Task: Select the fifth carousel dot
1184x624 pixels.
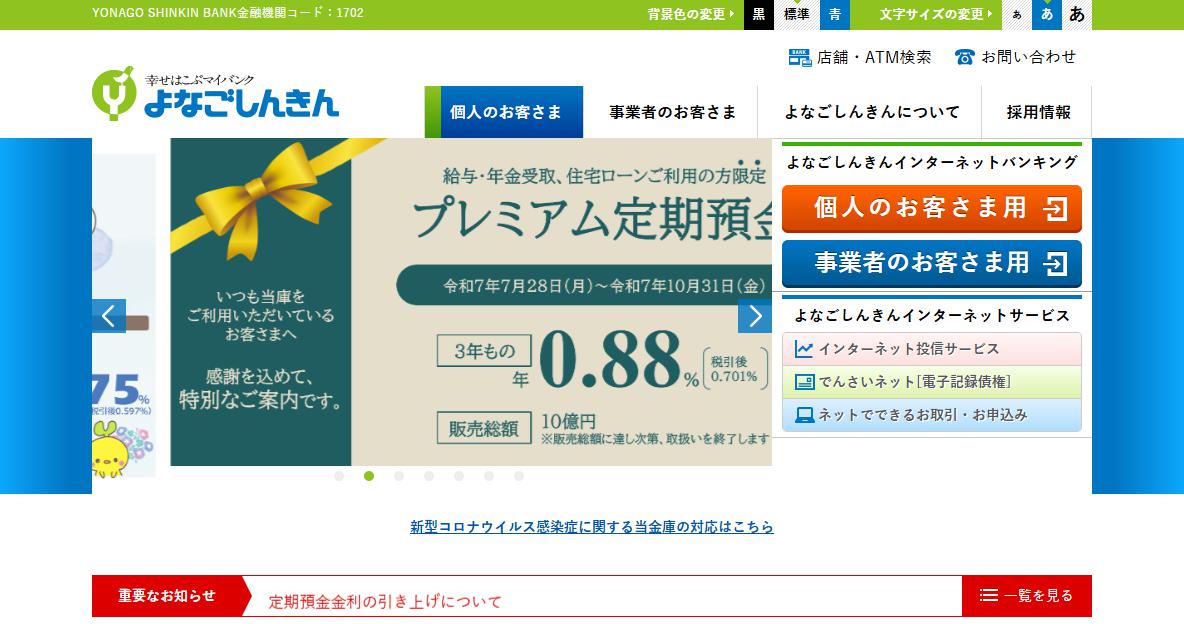Action: (x=459, y=476)
